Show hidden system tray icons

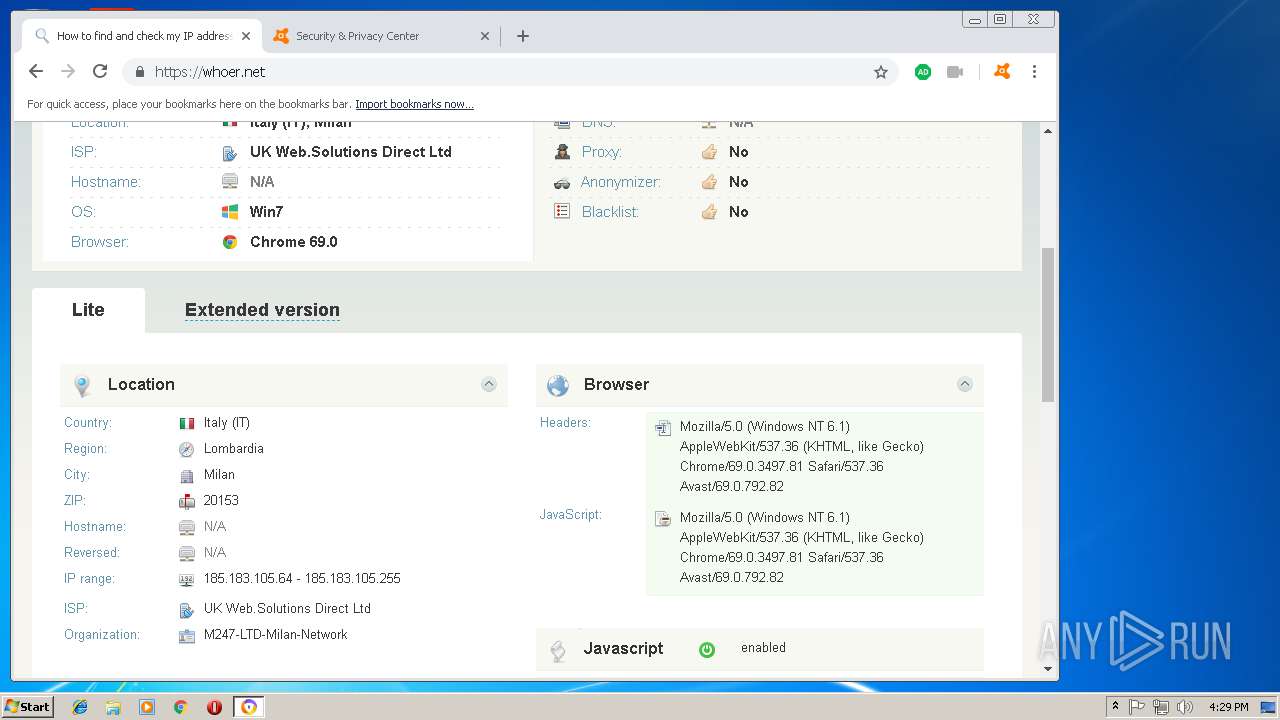1115,707
